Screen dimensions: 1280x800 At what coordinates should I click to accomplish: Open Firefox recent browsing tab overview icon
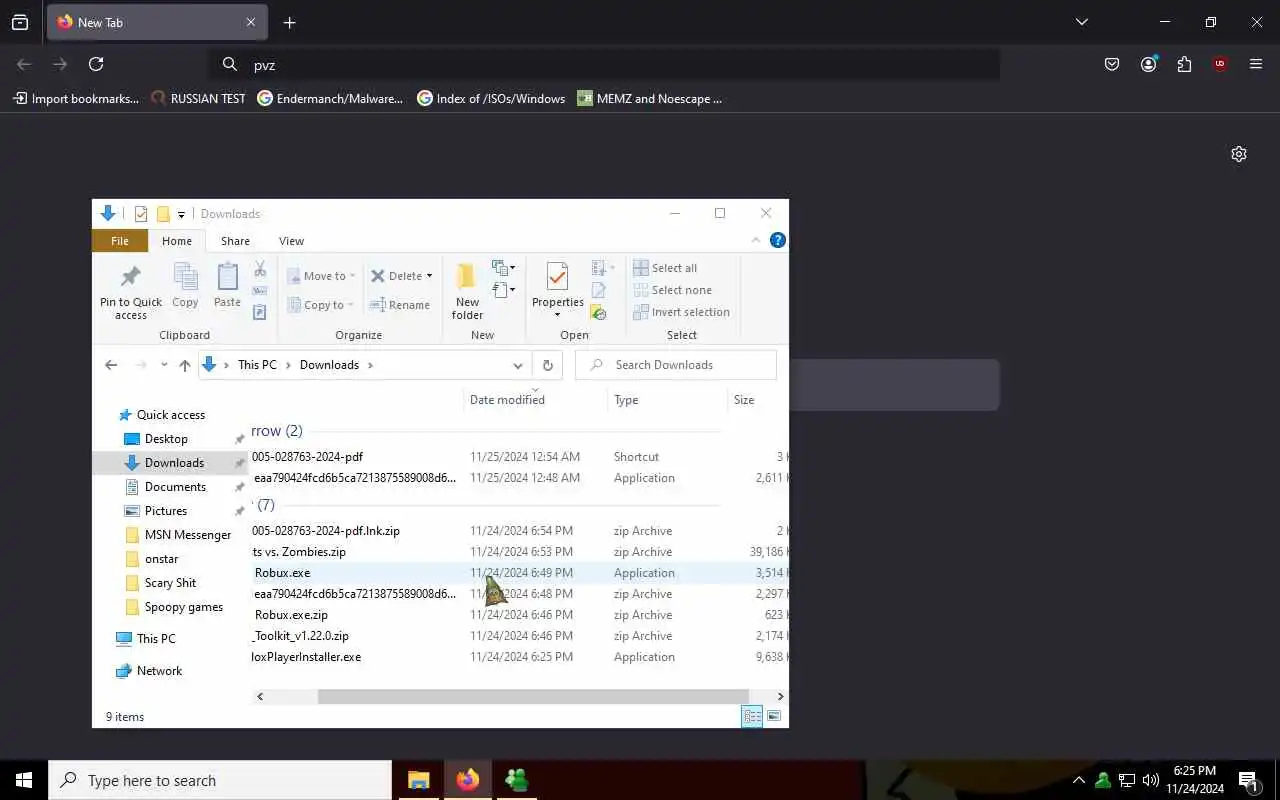20,22
